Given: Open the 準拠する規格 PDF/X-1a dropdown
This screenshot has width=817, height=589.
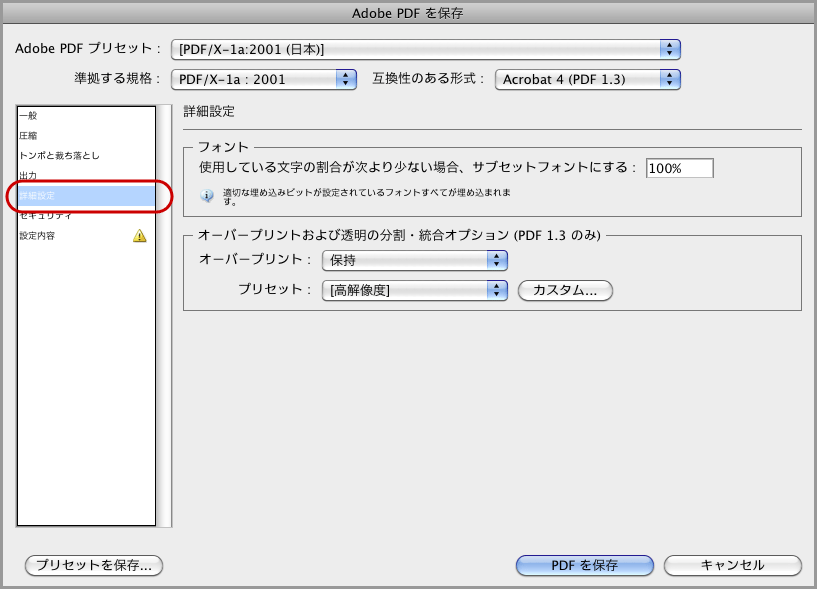Looking at the screenshot, I should 264,80.
